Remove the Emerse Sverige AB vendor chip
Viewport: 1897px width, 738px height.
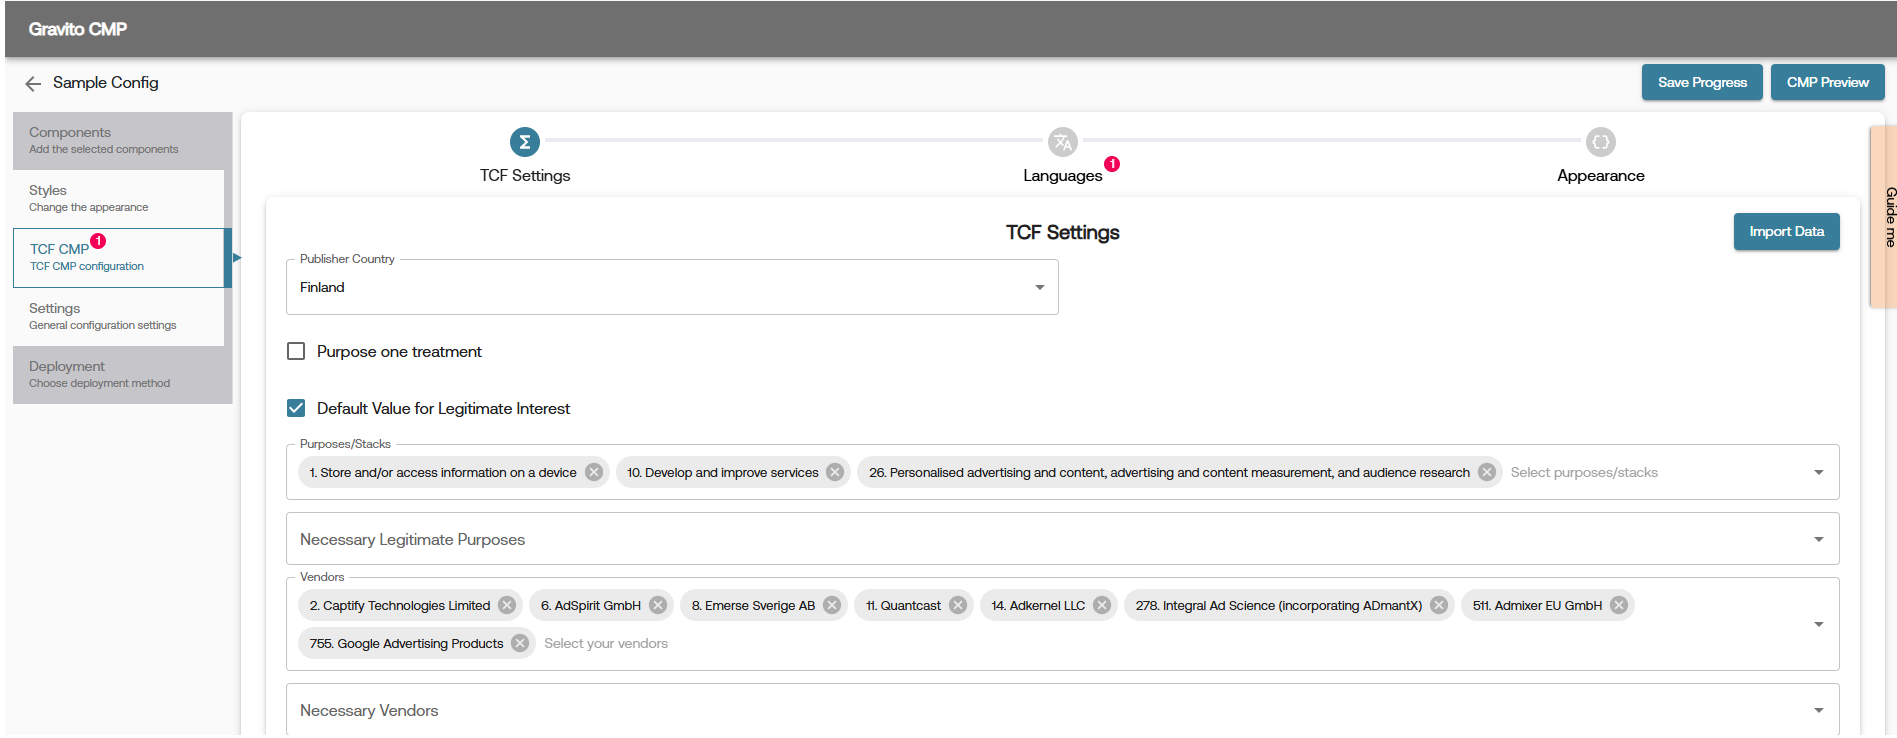click(x=832, y=605)
